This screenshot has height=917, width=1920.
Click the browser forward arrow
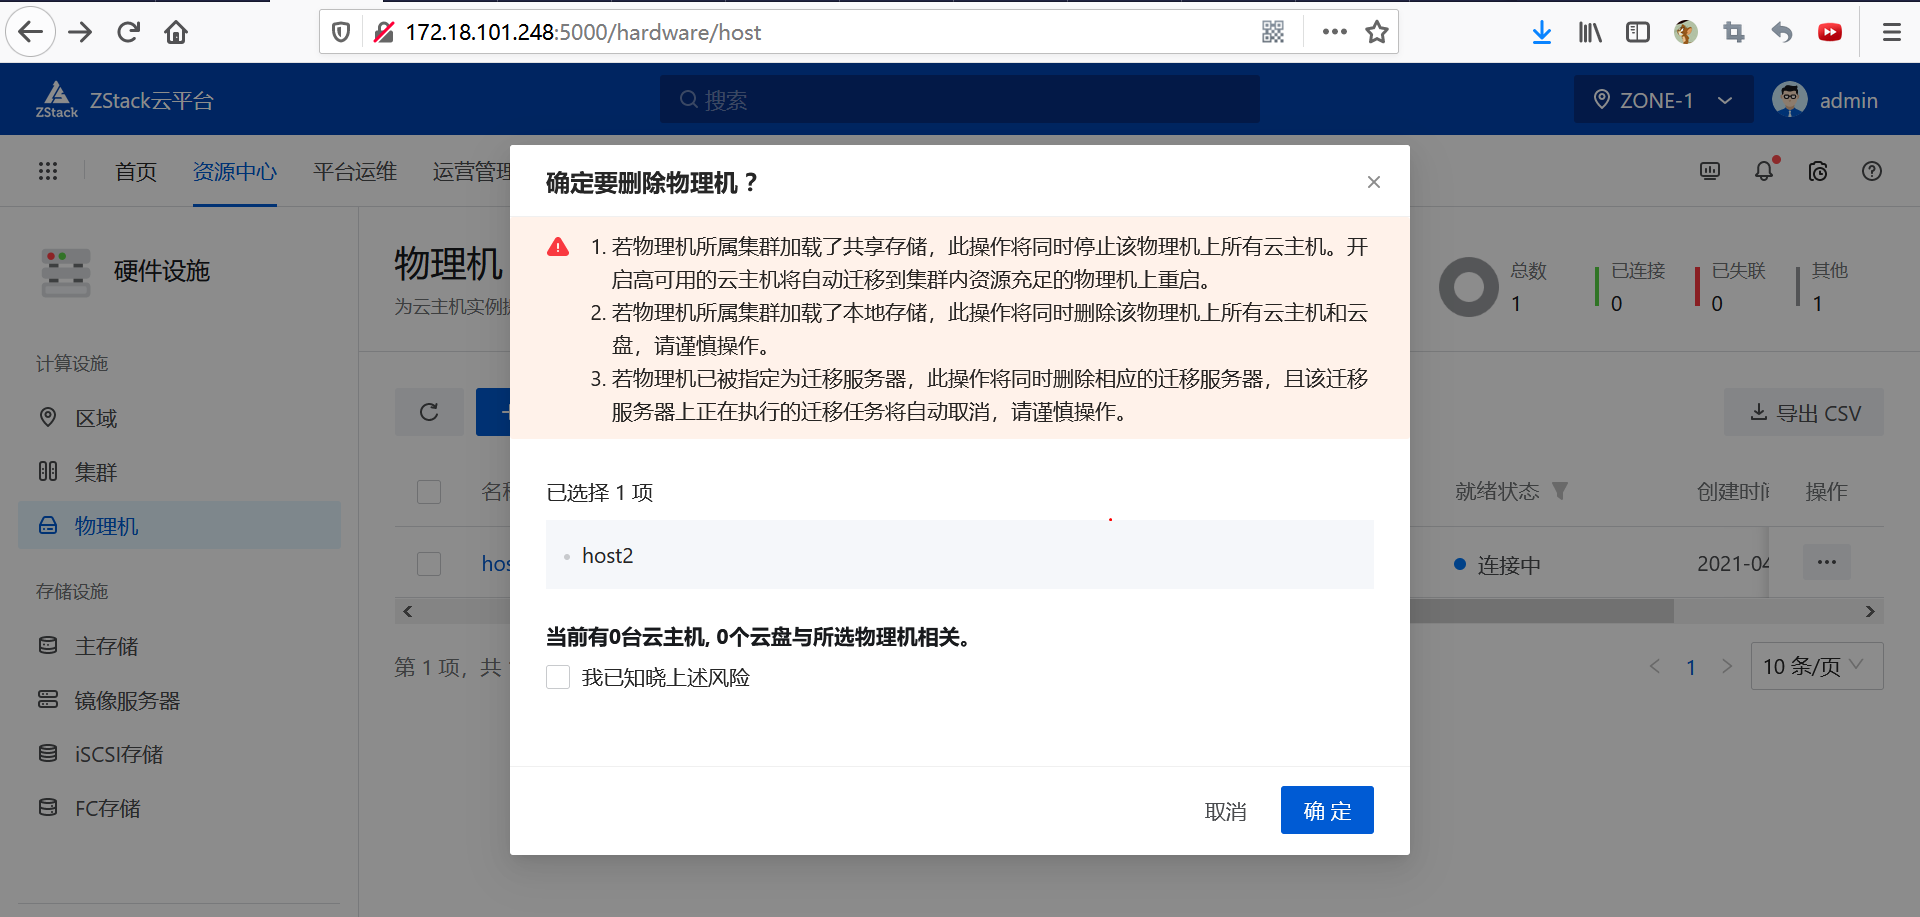point(80,32)
